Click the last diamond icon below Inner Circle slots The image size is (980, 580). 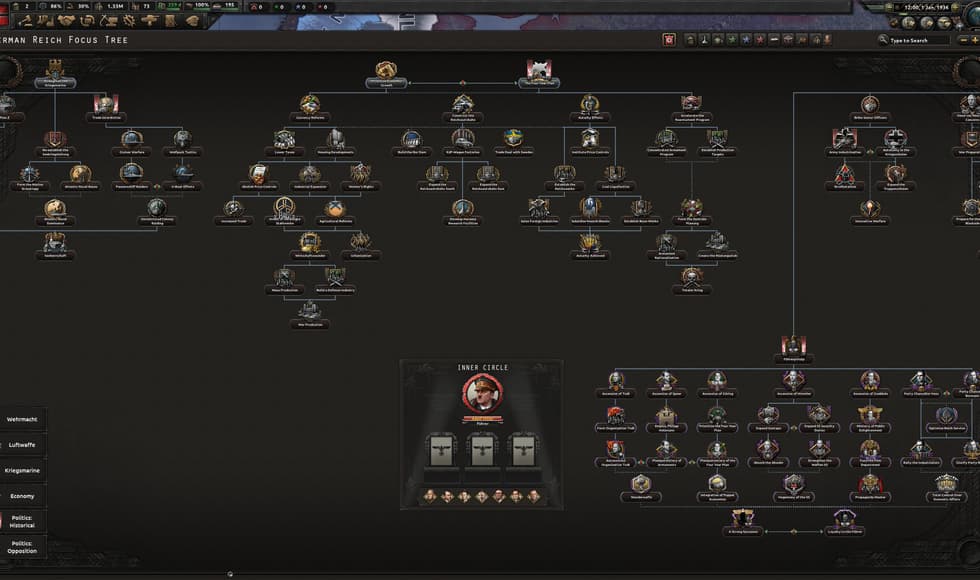(x=534, y=496)
